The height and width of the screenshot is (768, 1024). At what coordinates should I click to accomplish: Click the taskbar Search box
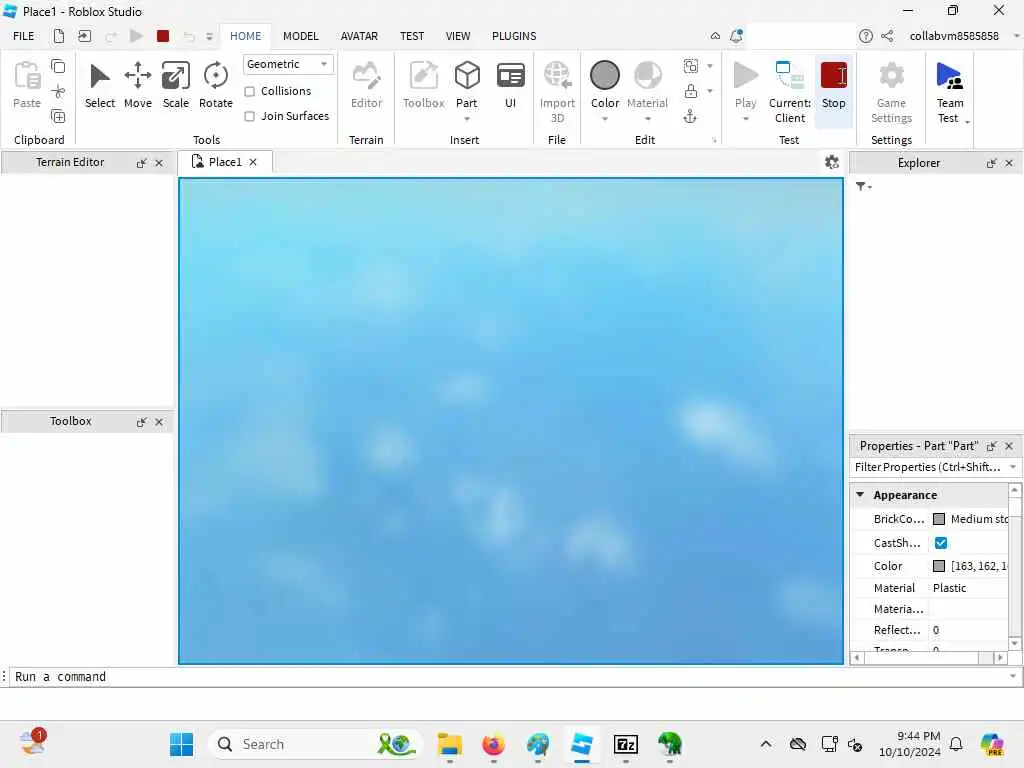coord(315,744)
